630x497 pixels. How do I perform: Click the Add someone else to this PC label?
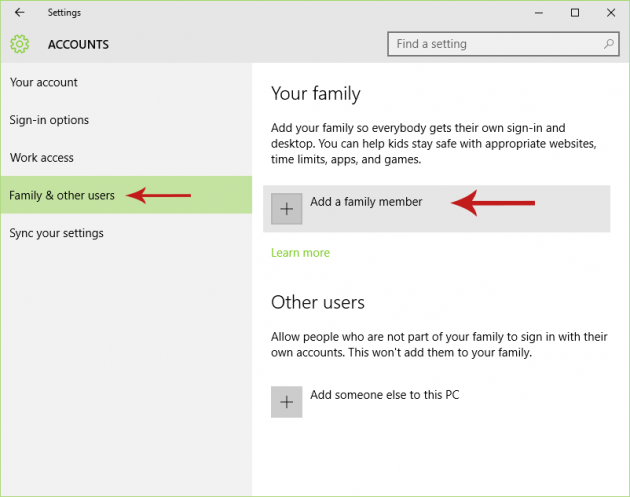point(385,395)
